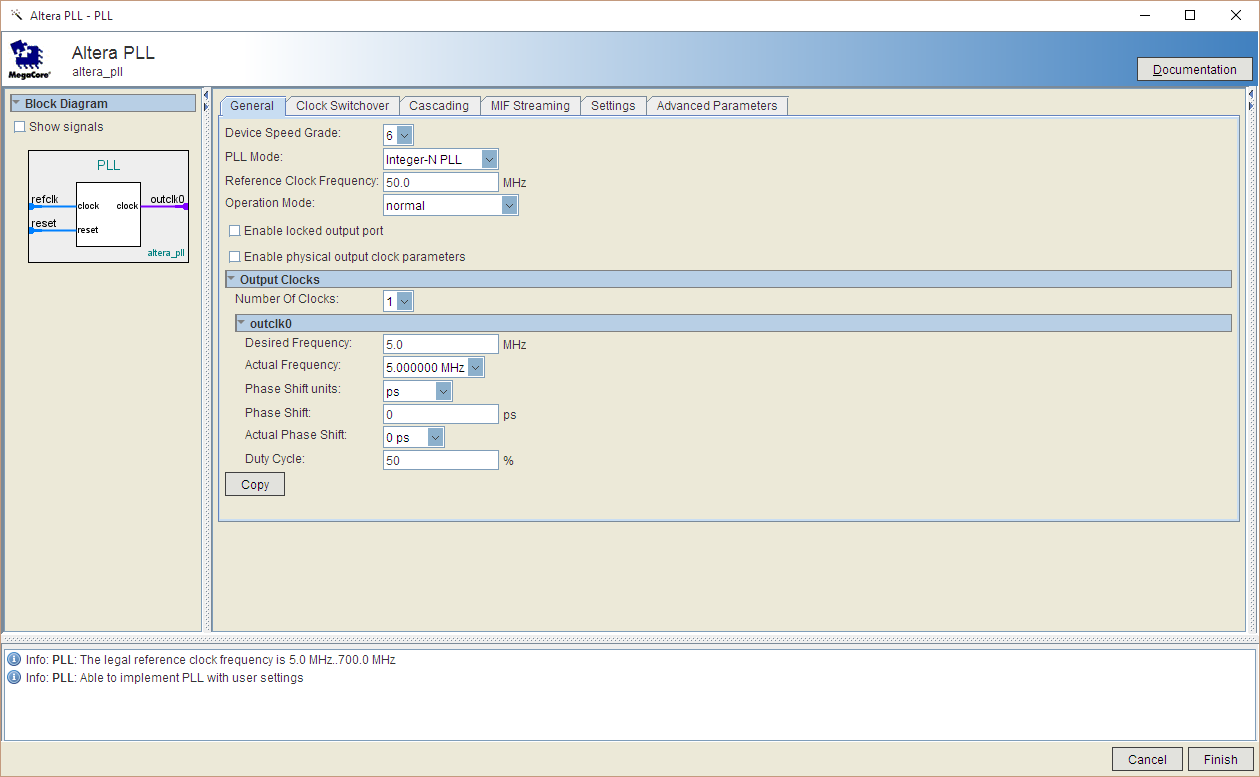
Task: Click the Desired Frequency input field
Action: 441,344
